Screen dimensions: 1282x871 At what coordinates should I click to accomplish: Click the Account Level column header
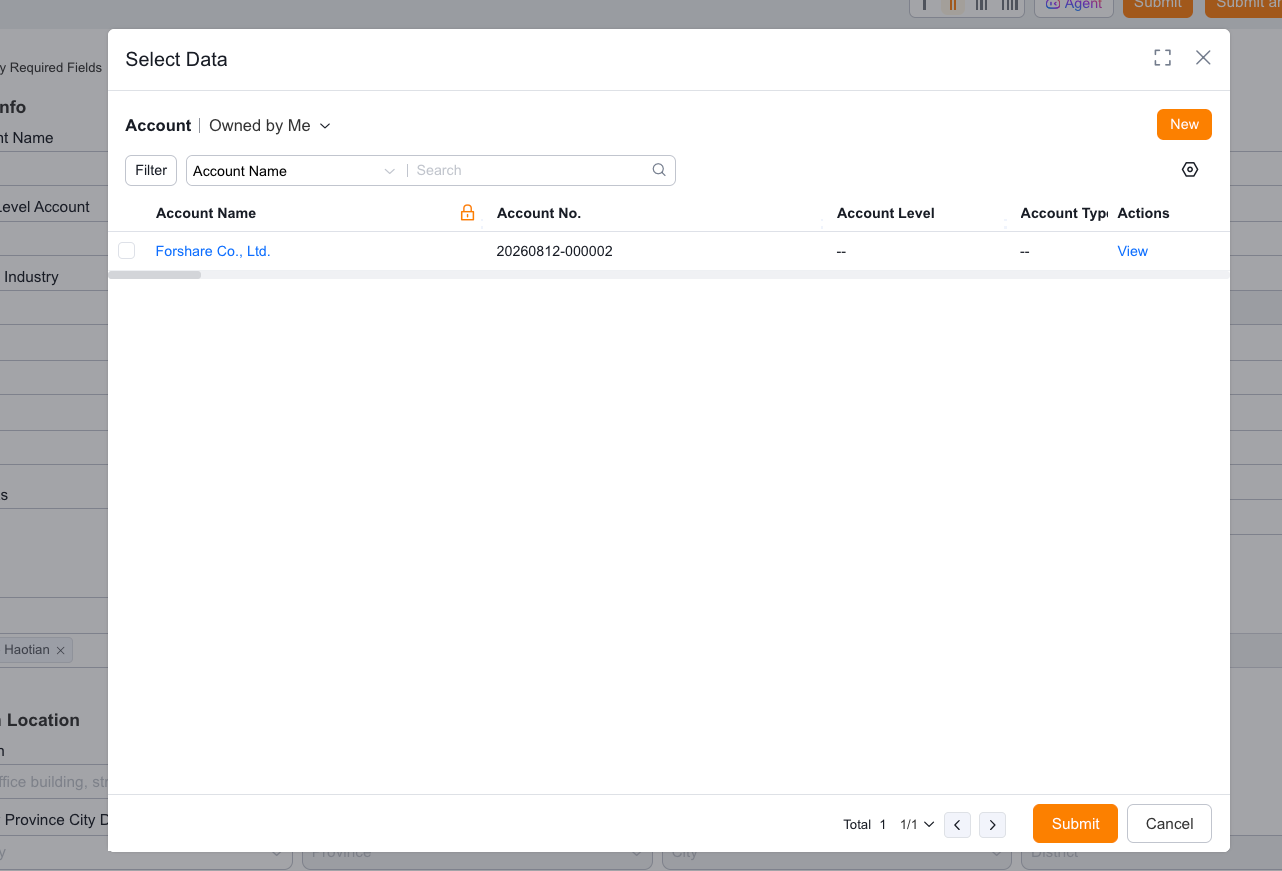coord(886,213)
